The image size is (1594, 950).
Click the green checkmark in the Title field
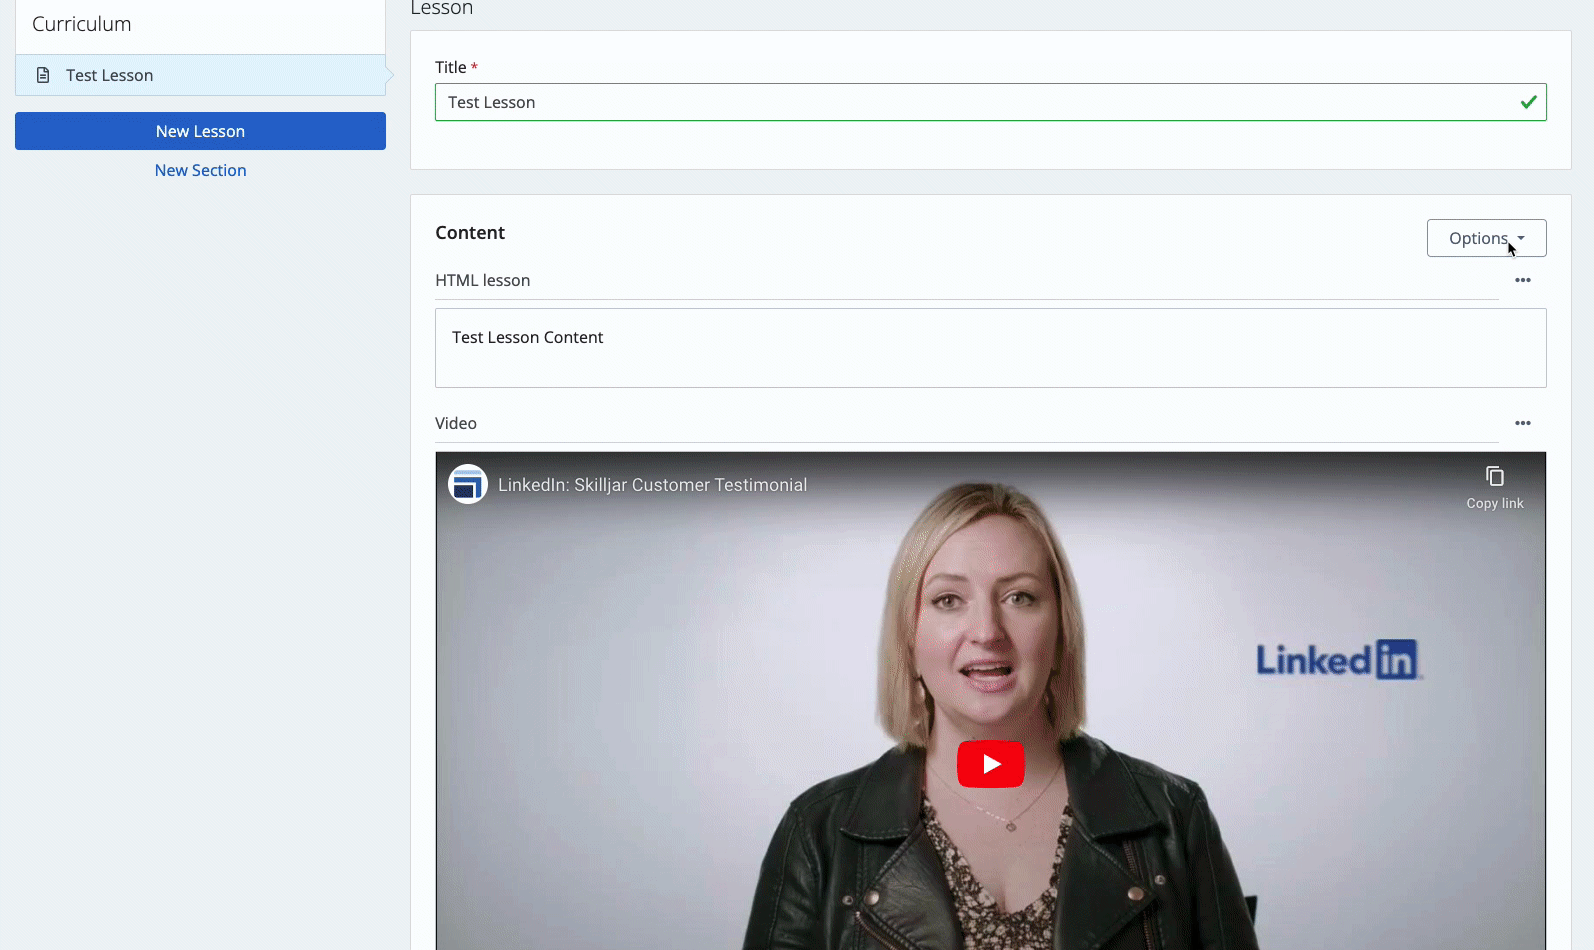click(x=1528, y=102)
